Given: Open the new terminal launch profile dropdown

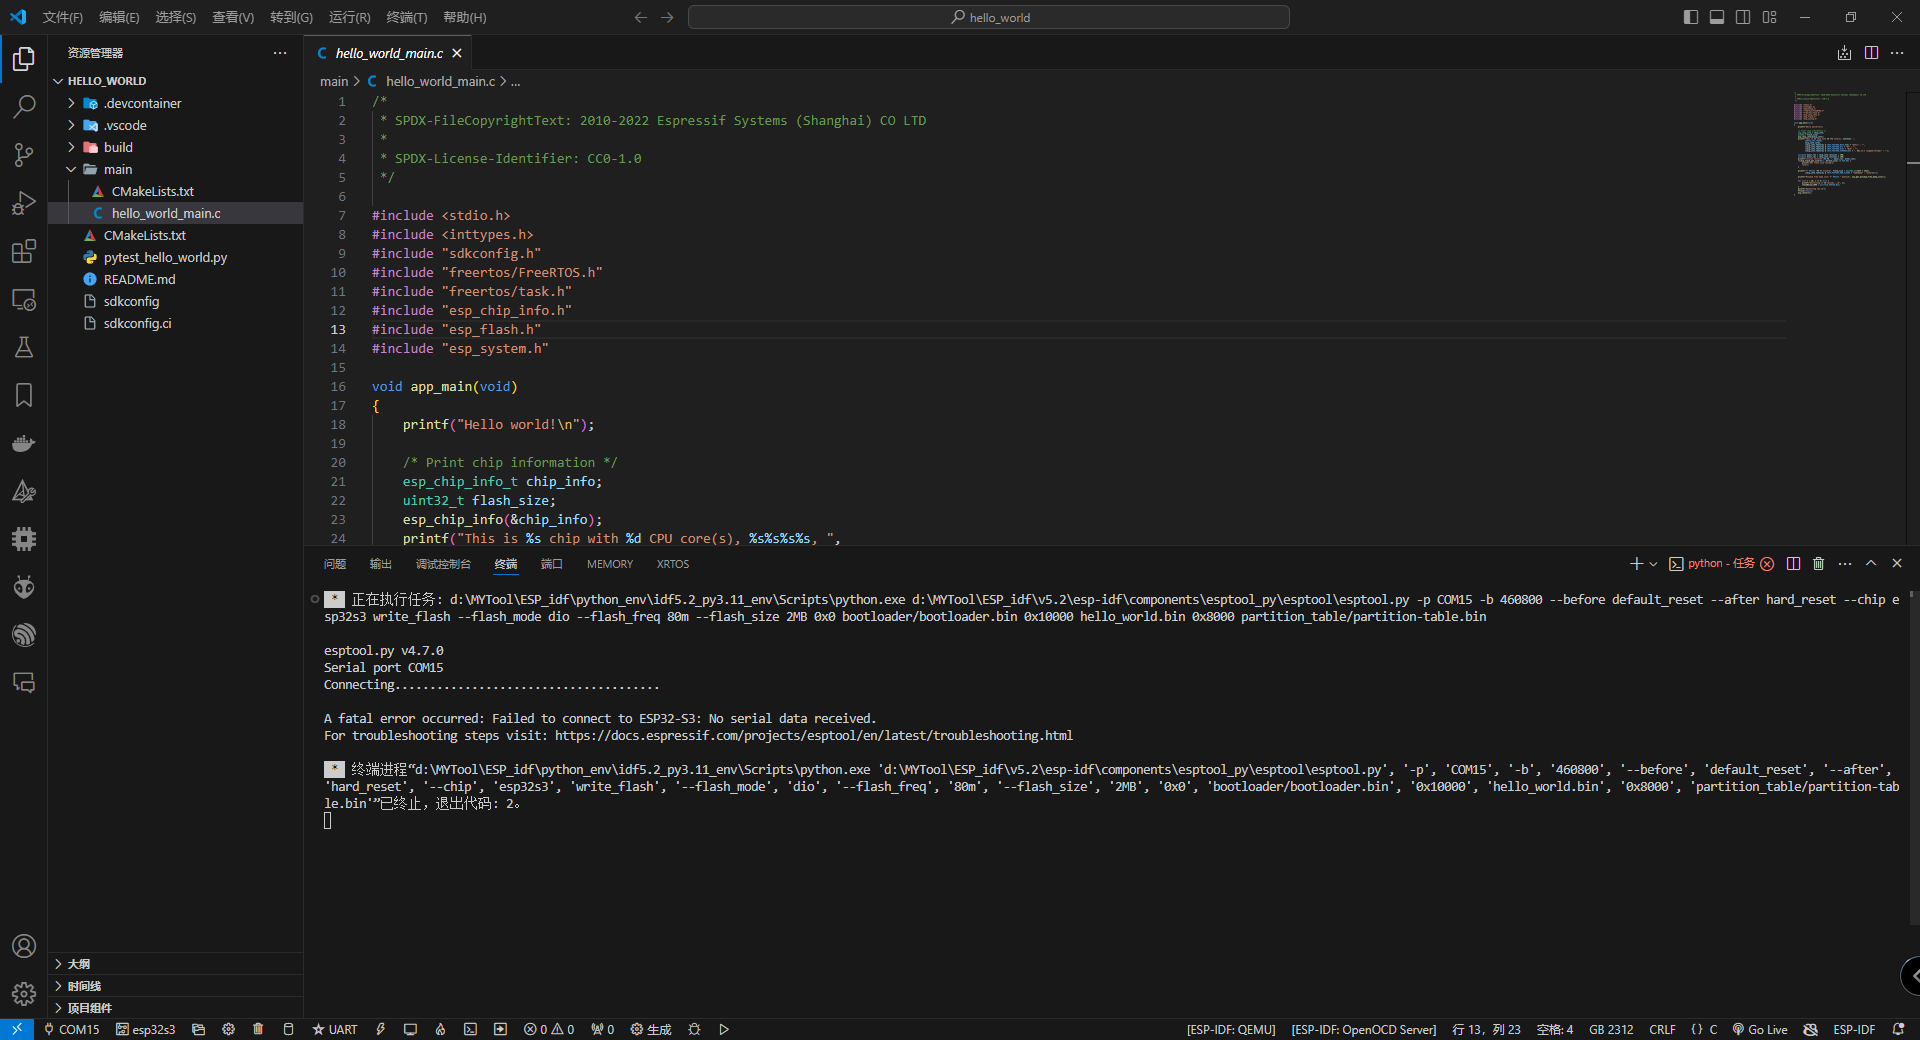Looking at the screenshot, I should [1654, 564].
